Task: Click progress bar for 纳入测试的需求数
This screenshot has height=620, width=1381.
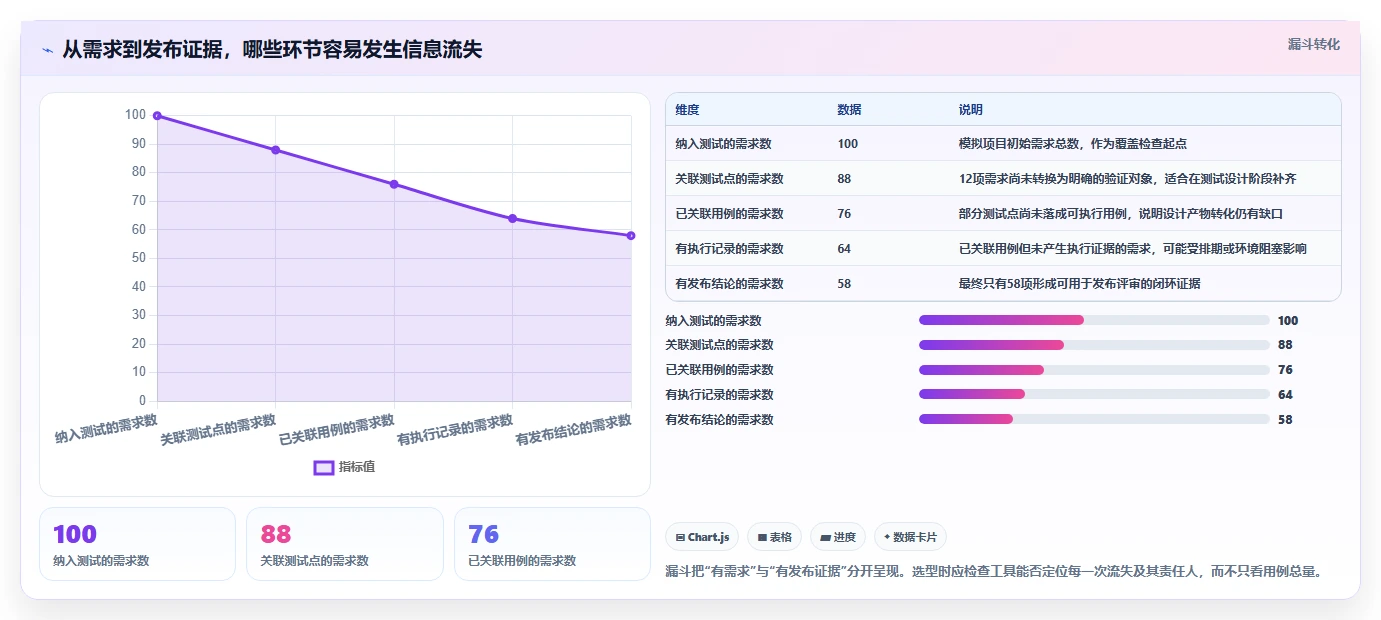Action: [1094, 320]
